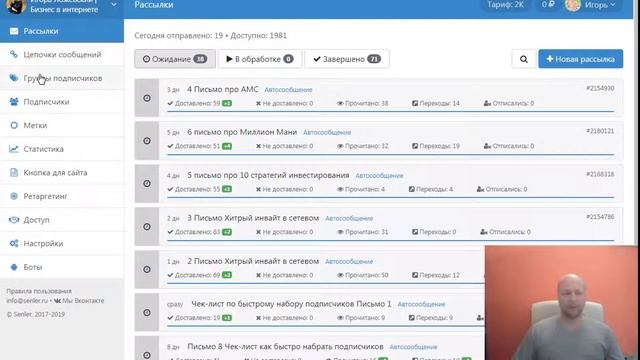Viewport: 640px width, 360px height.
Task: Click the community avatar at top left
Action: (16, 6)
